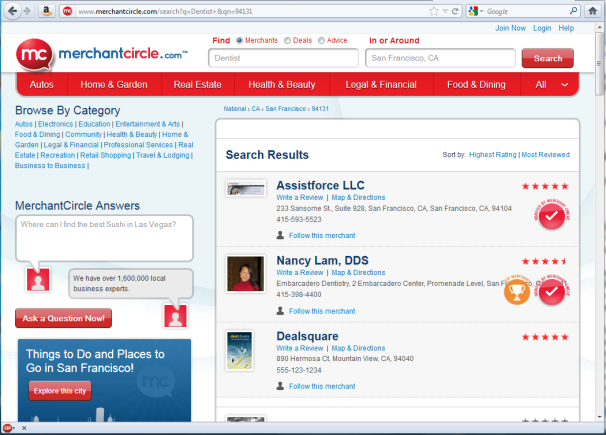Click Nancy Lam star rating
The height and width of the screenshot is (435, 606).
click(x=544, y=262)
